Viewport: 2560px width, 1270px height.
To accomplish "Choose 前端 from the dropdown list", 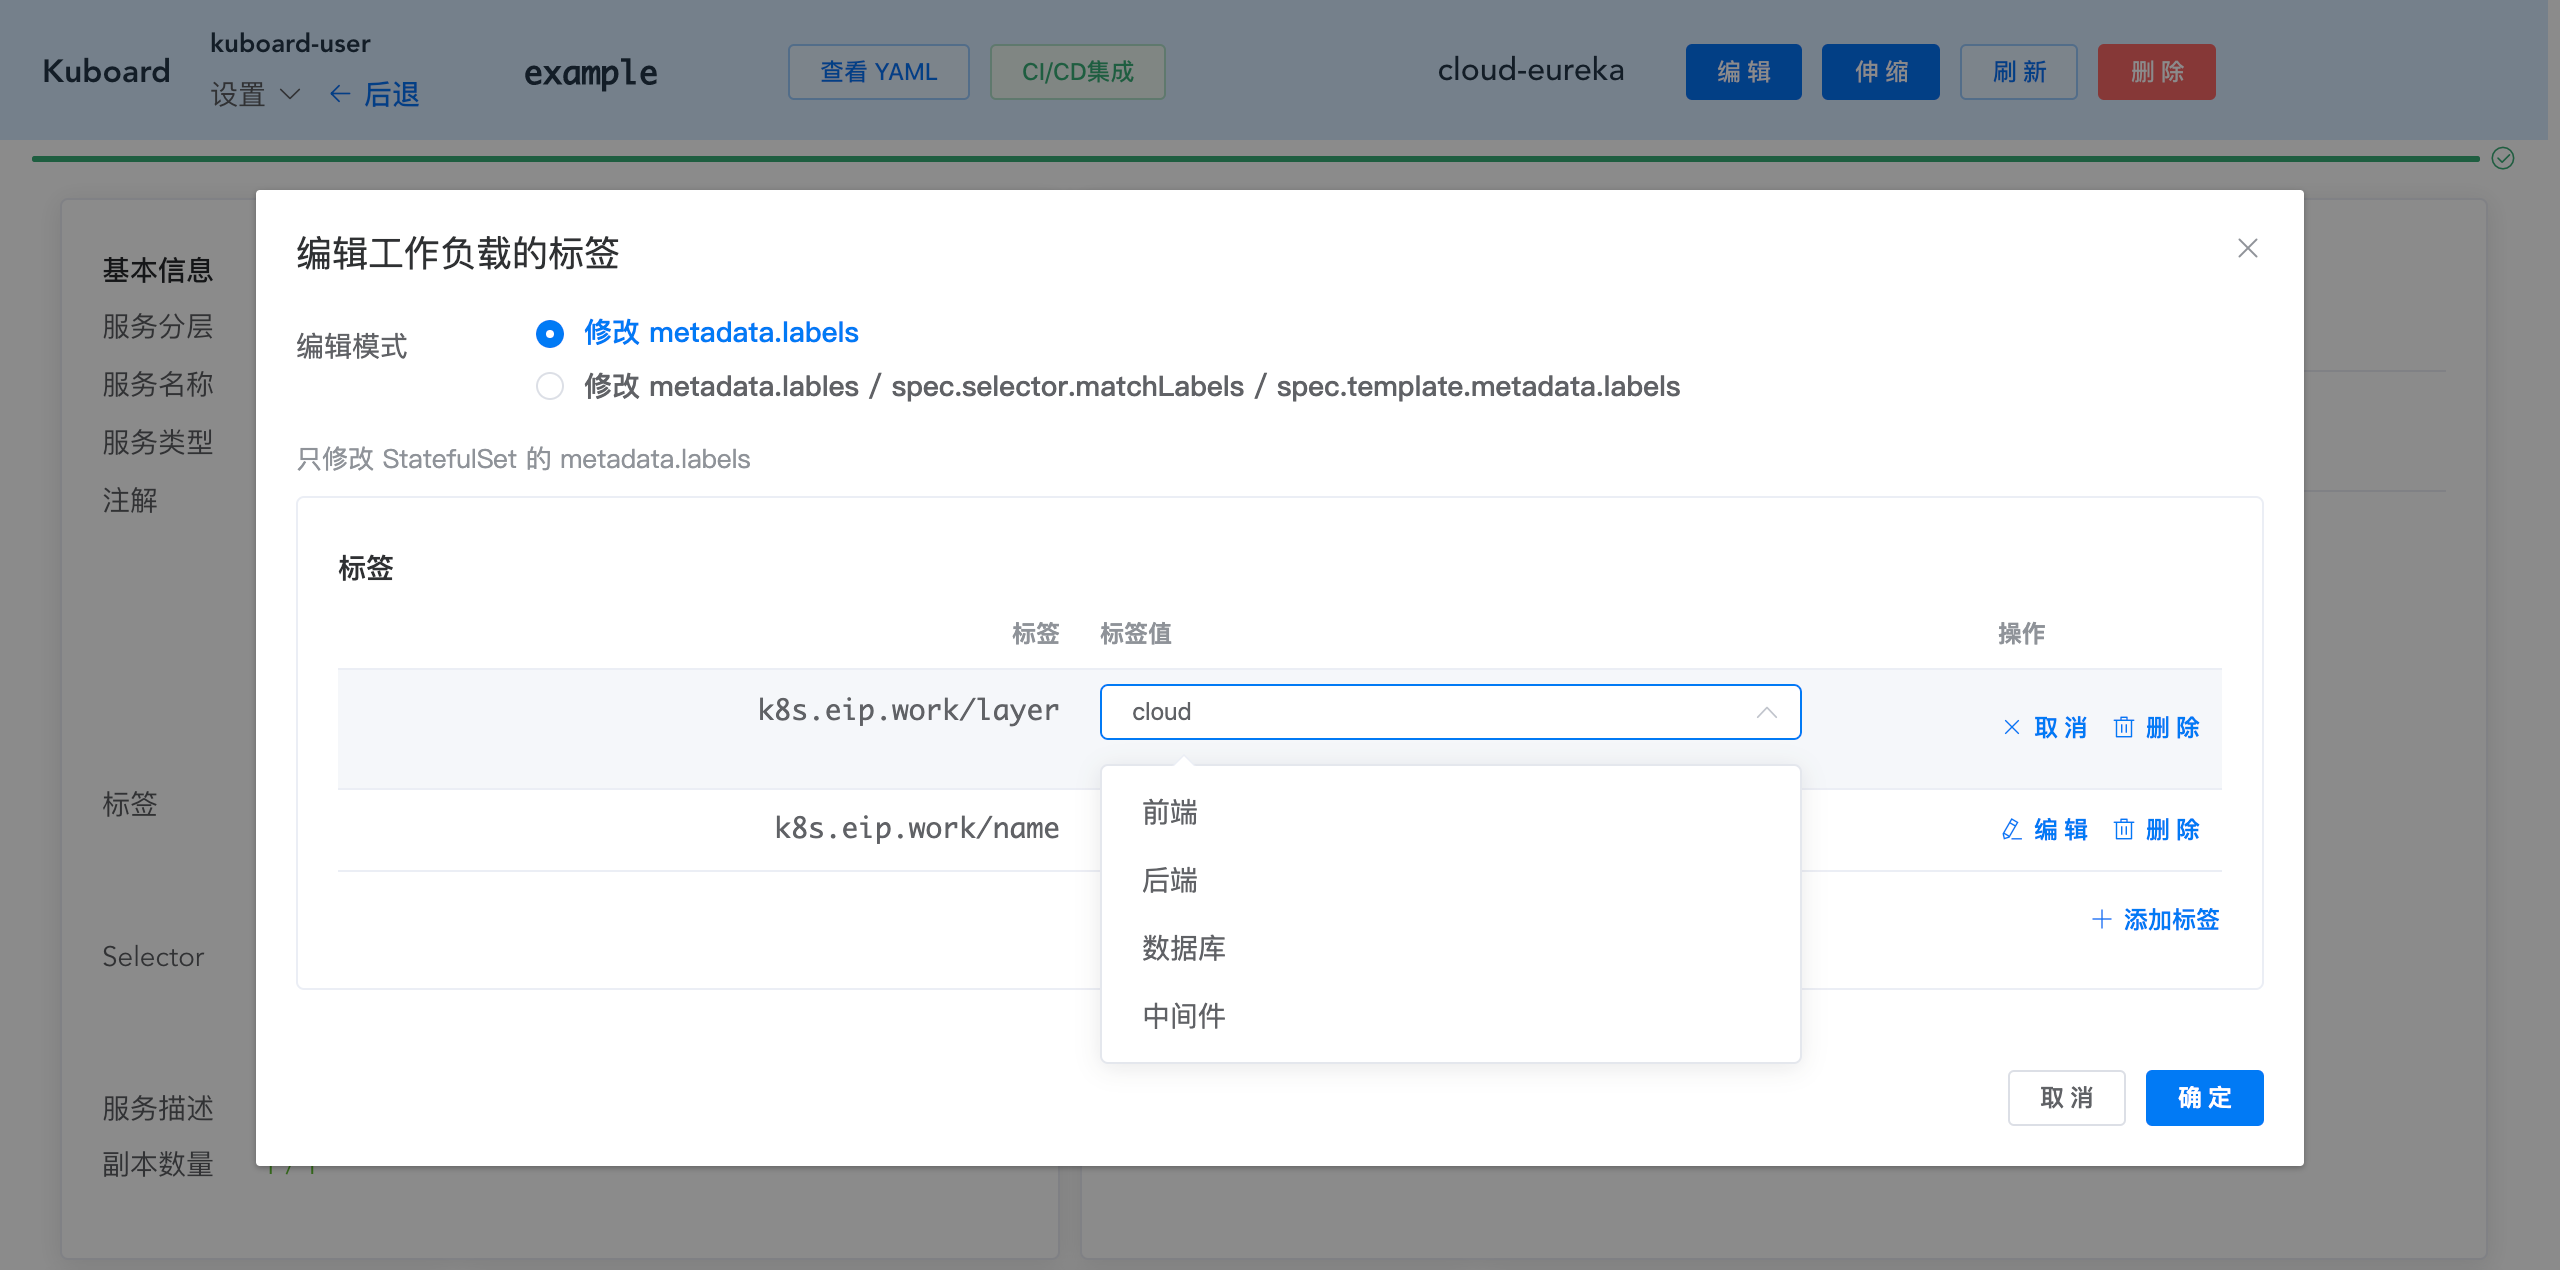I will (x=1450, y=813).
